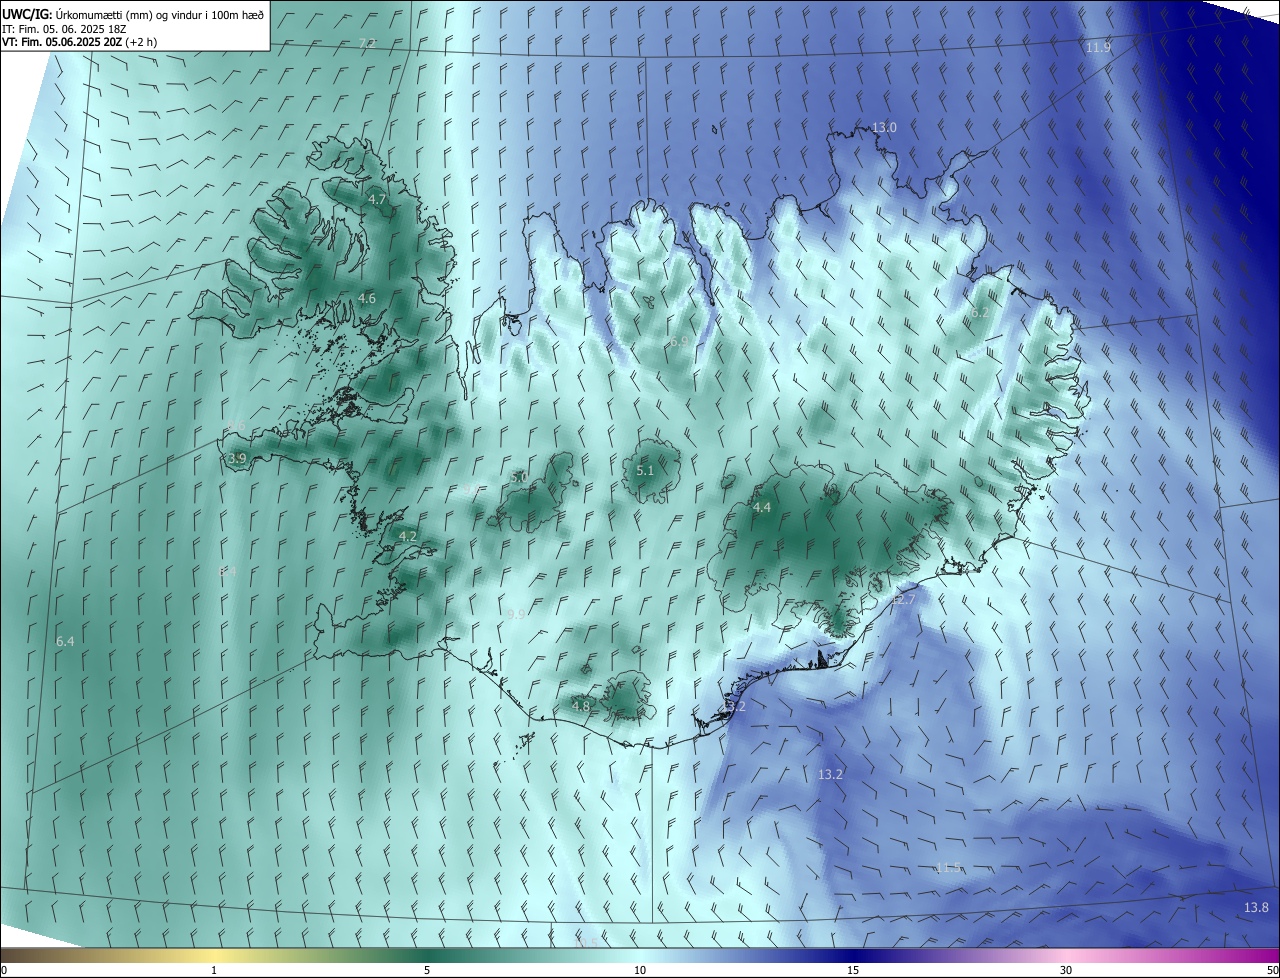1280x978 pixels.
Task: Click the 4.7 value in the Westfjords
Action: [x=377, y=200]
